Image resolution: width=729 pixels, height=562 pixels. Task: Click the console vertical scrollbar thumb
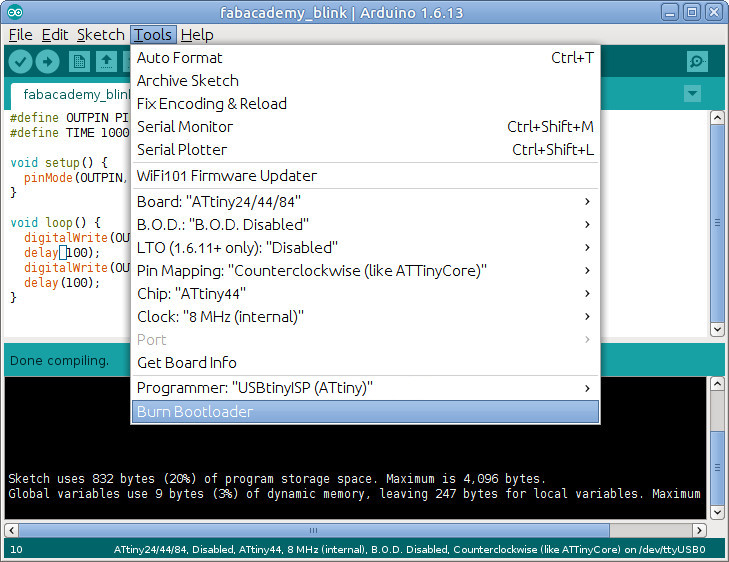[x=717, y=468]
